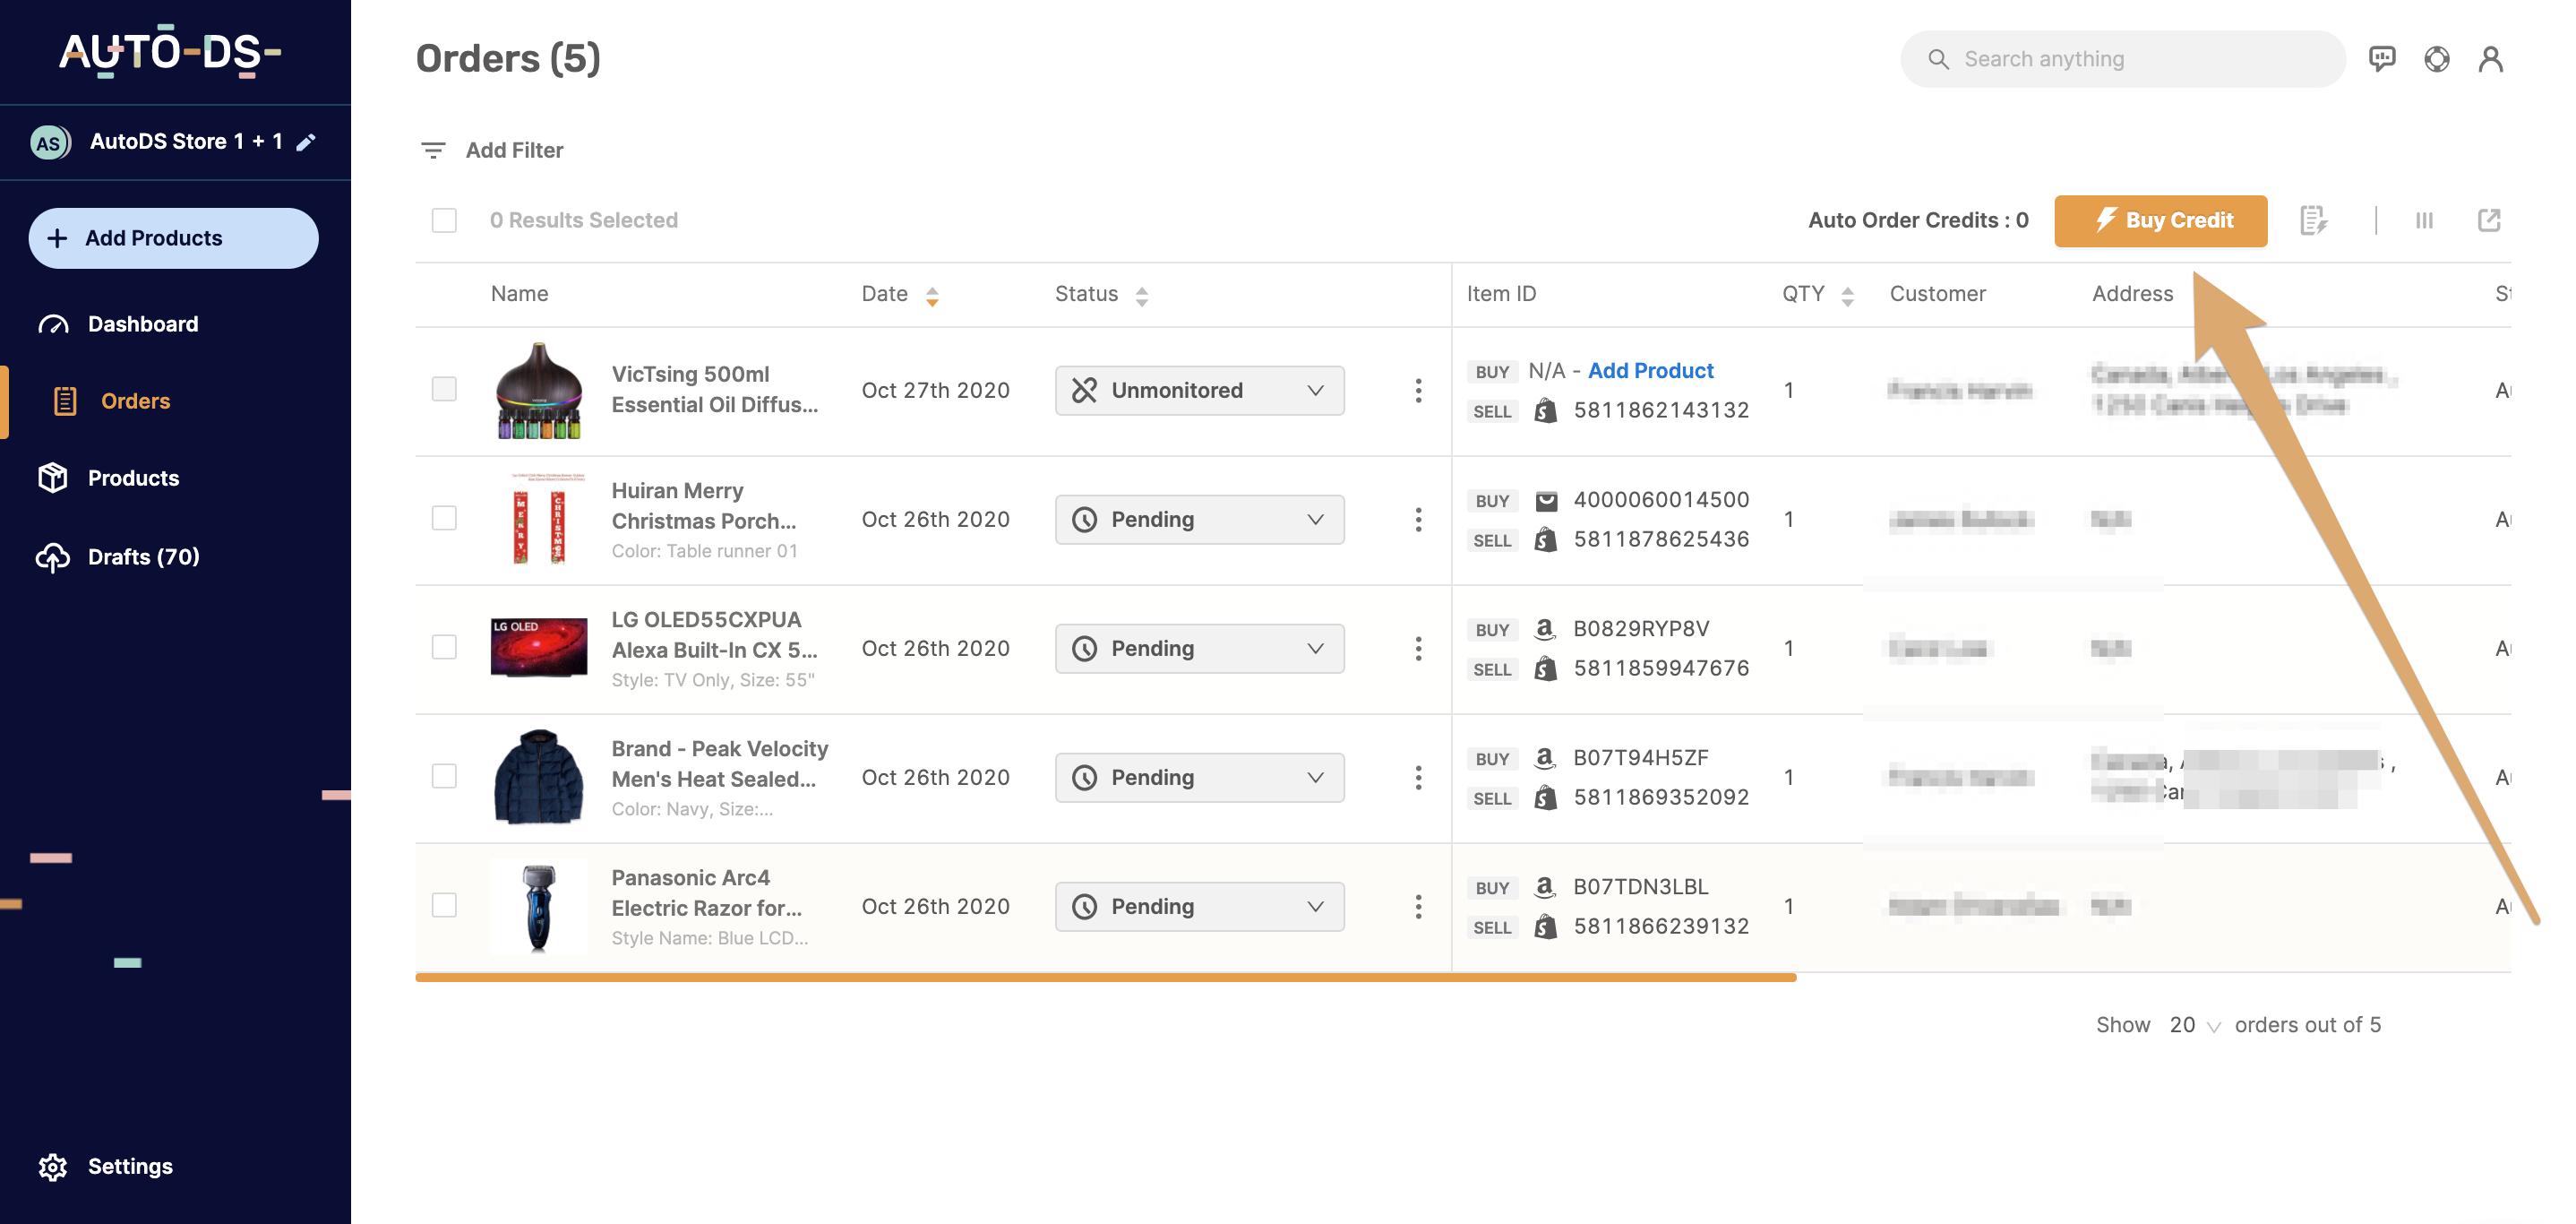
Task: Open the help lifebuoy icon
Action: pos(2436,59)
